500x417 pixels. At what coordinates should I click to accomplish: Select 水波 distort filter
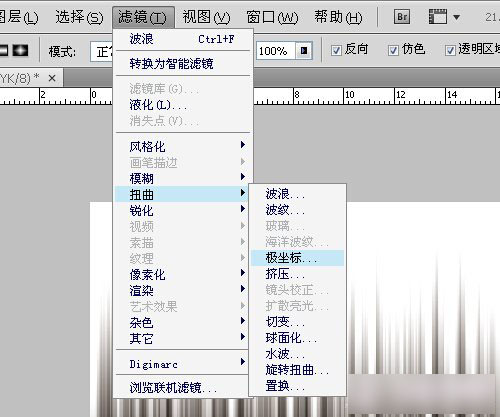pos(297,354)
